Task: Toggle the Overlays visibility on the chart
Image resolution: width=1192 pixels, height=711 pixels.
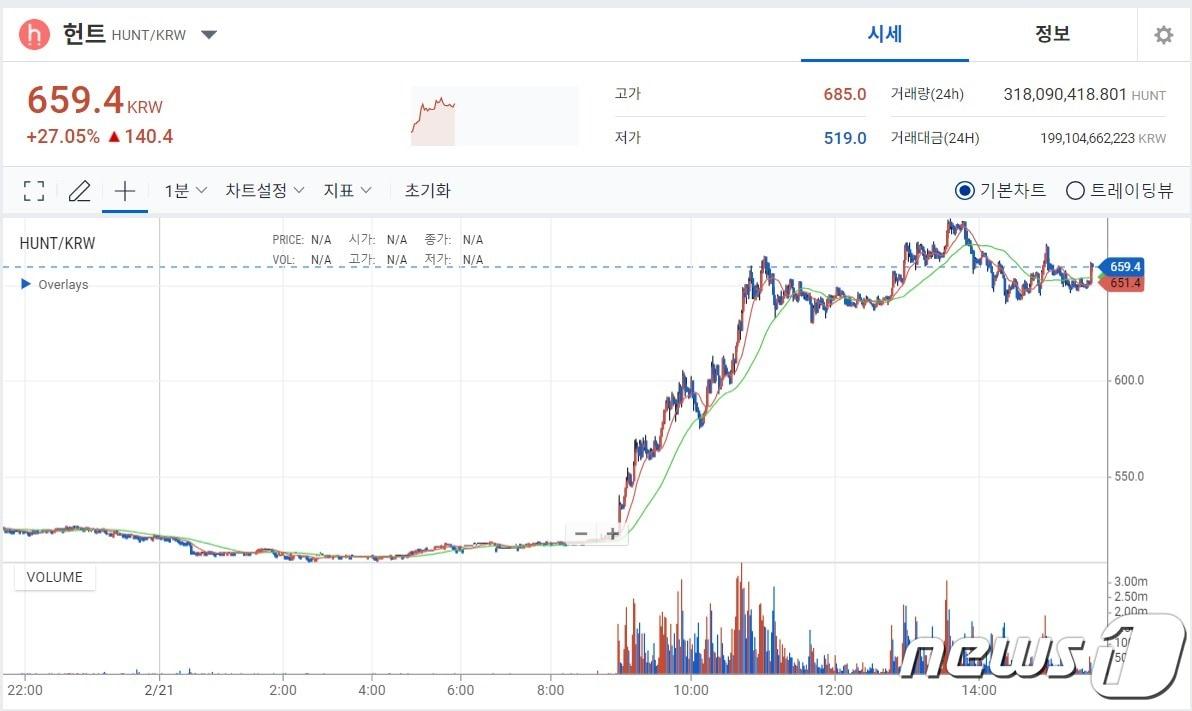Action: [x=63, y=284]
